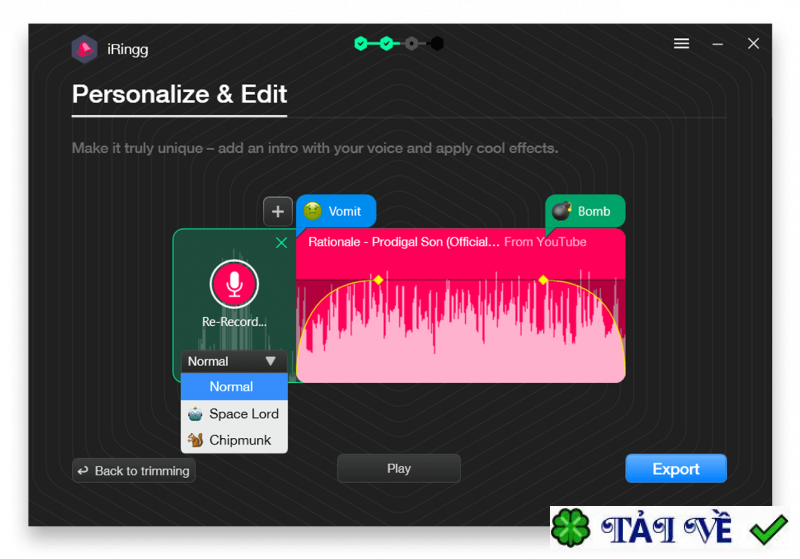The height and width of the screenshot is (559, 800).
Task: Click the dropdown arrow triangle
Action: 270,362
